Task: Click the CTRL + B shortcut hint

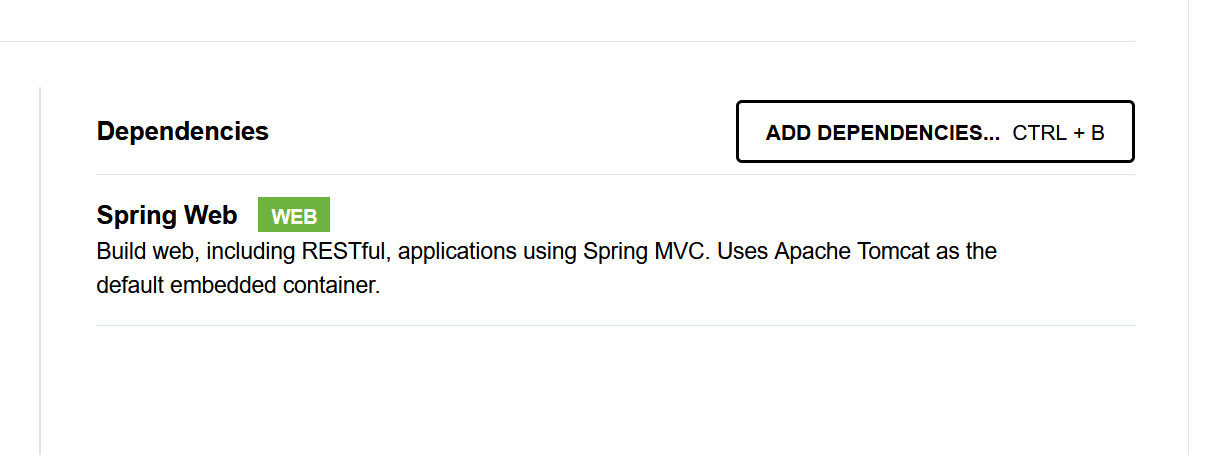Action: [1058, 133]
